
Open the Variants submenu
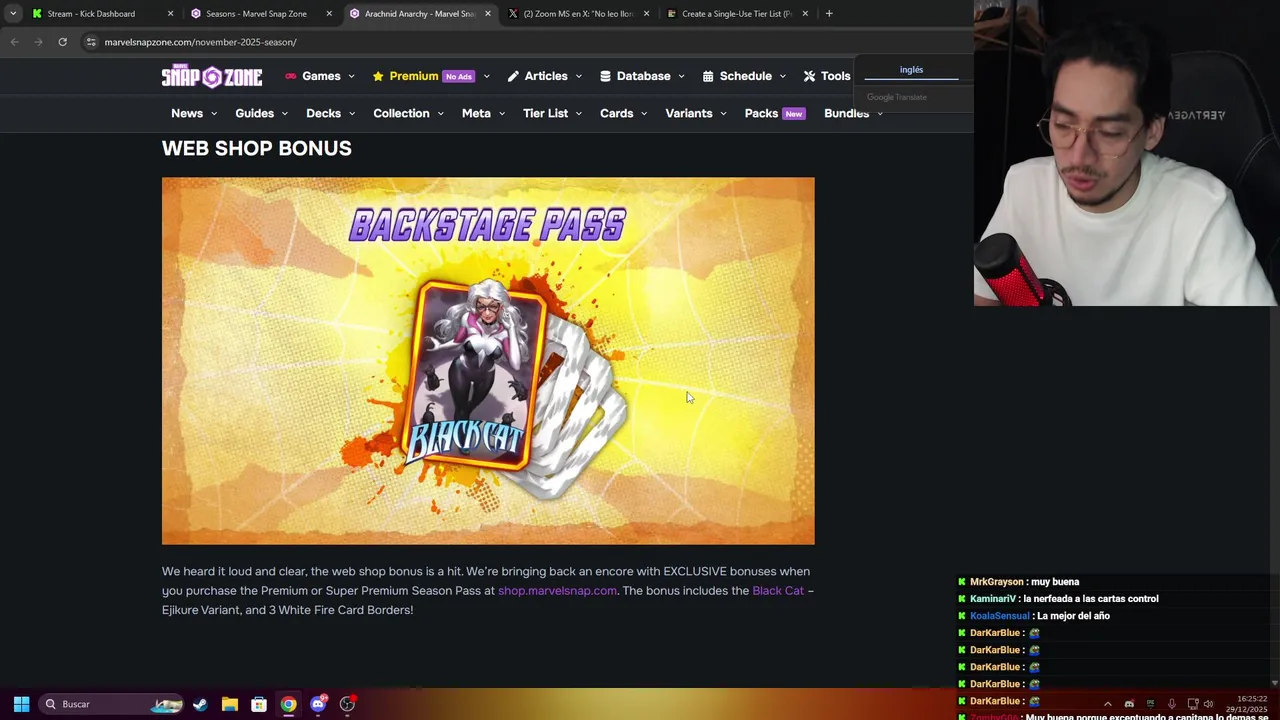coord(695,113)
